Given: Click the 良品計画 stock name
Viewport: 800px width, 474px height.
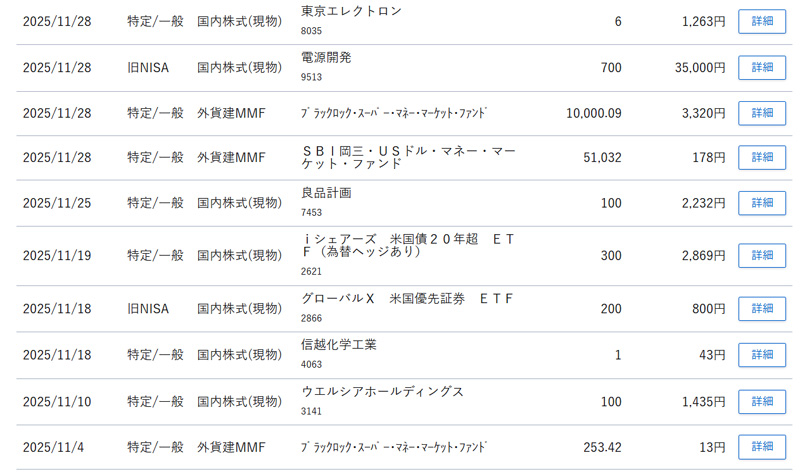Looking at the screenshot, I should (x=326, y=193).
